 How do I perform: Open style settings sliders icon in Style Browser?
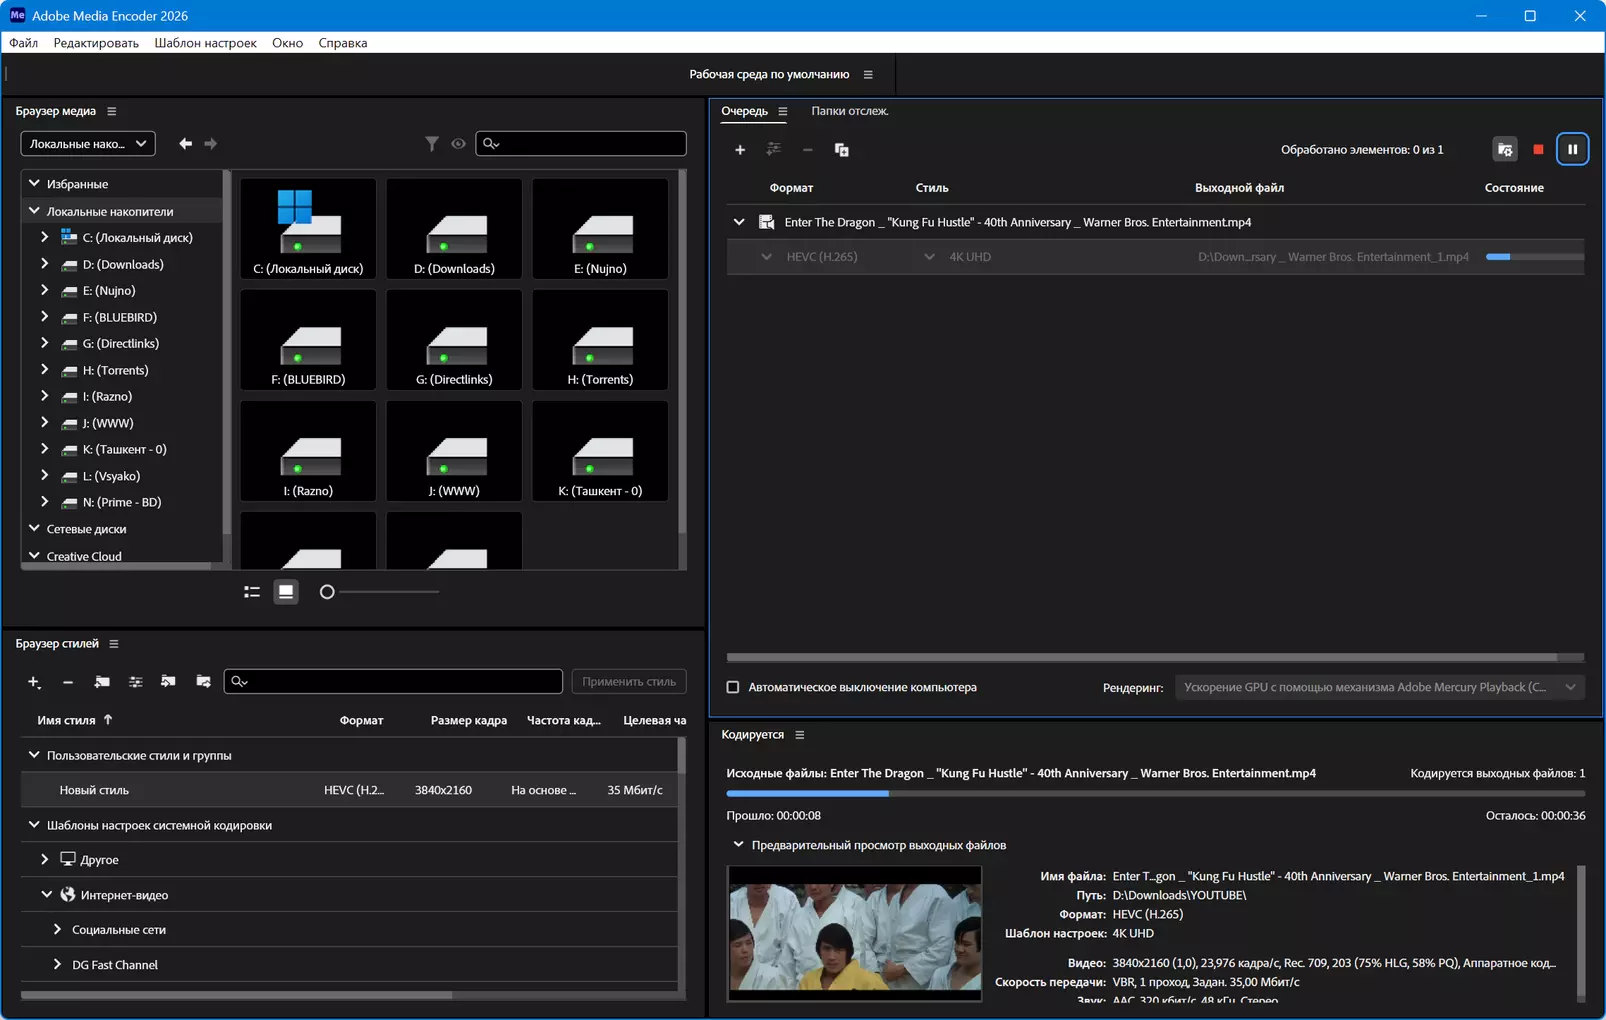[136, 682]
